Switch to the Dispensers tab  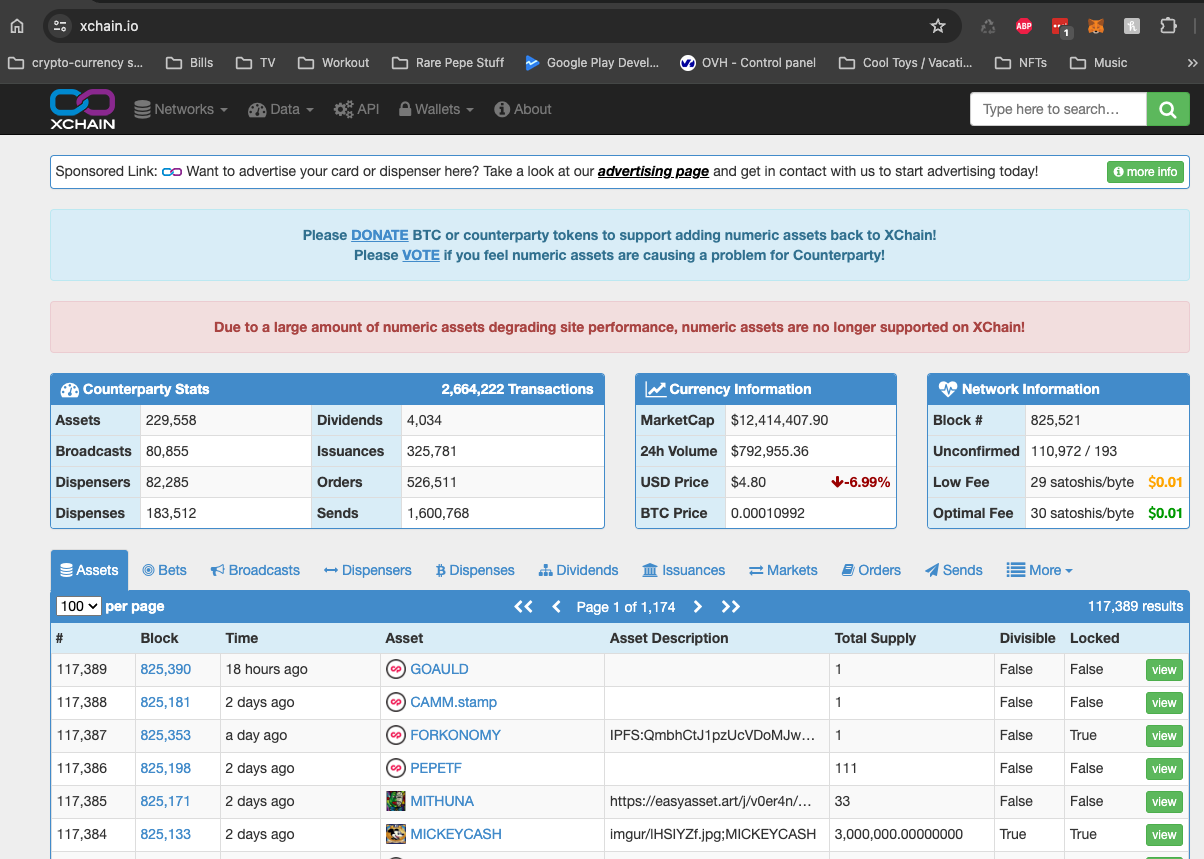pyautogui.click(x=368, y=570)
